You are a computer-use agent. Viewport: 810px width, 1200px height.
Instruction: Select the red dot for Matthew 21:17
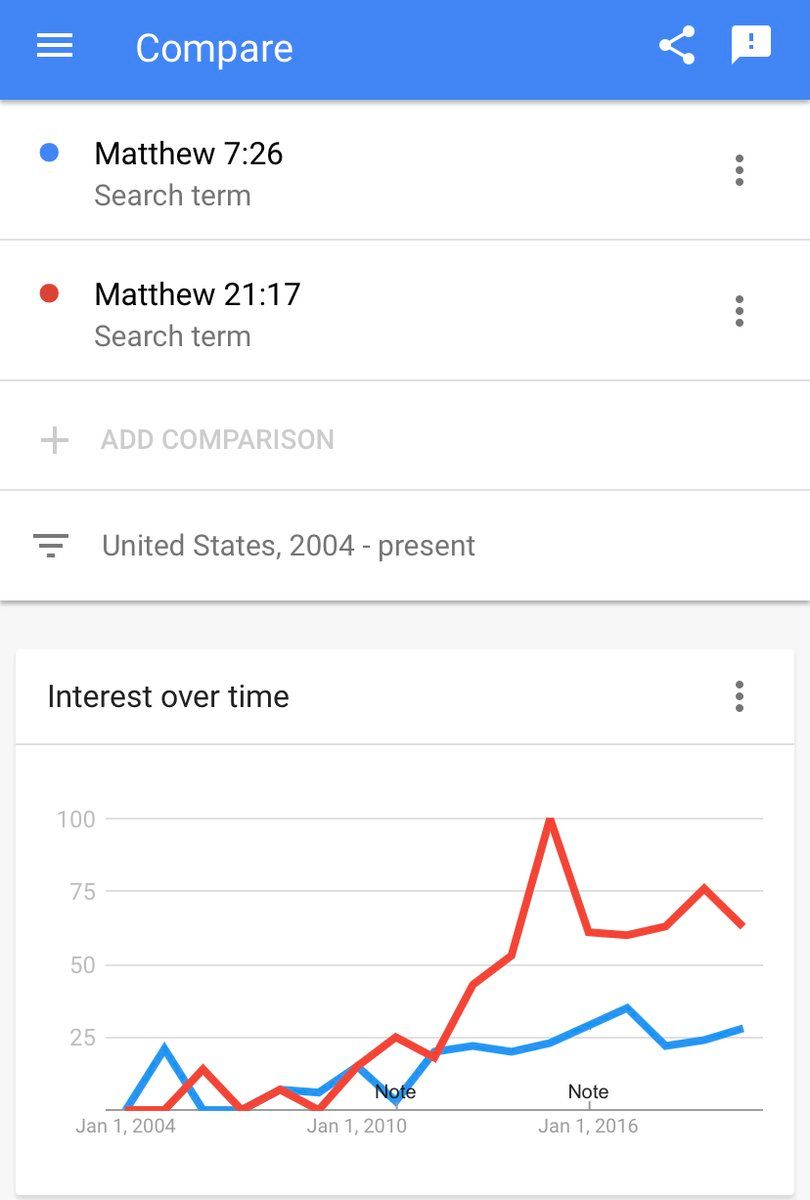coord(48,294)
